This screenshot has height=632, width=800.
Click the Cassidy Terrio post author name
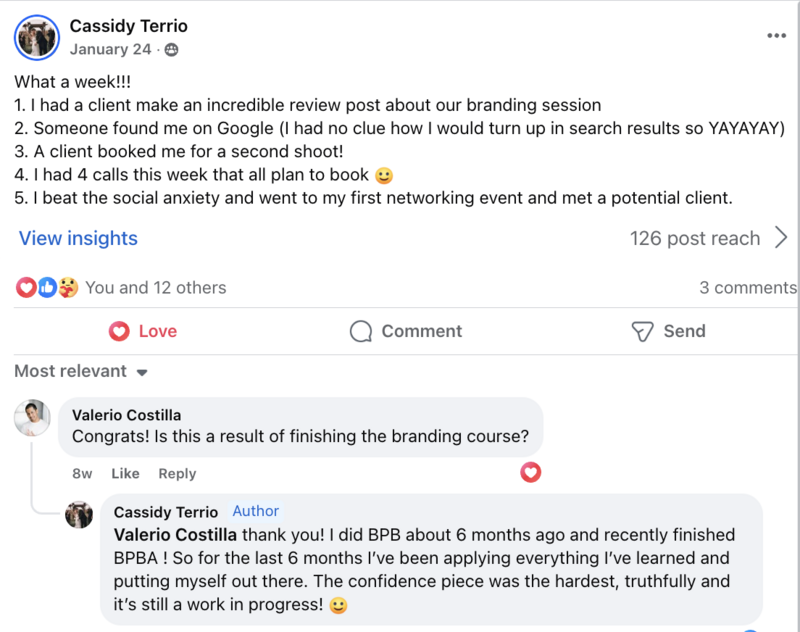pos(128,26)
